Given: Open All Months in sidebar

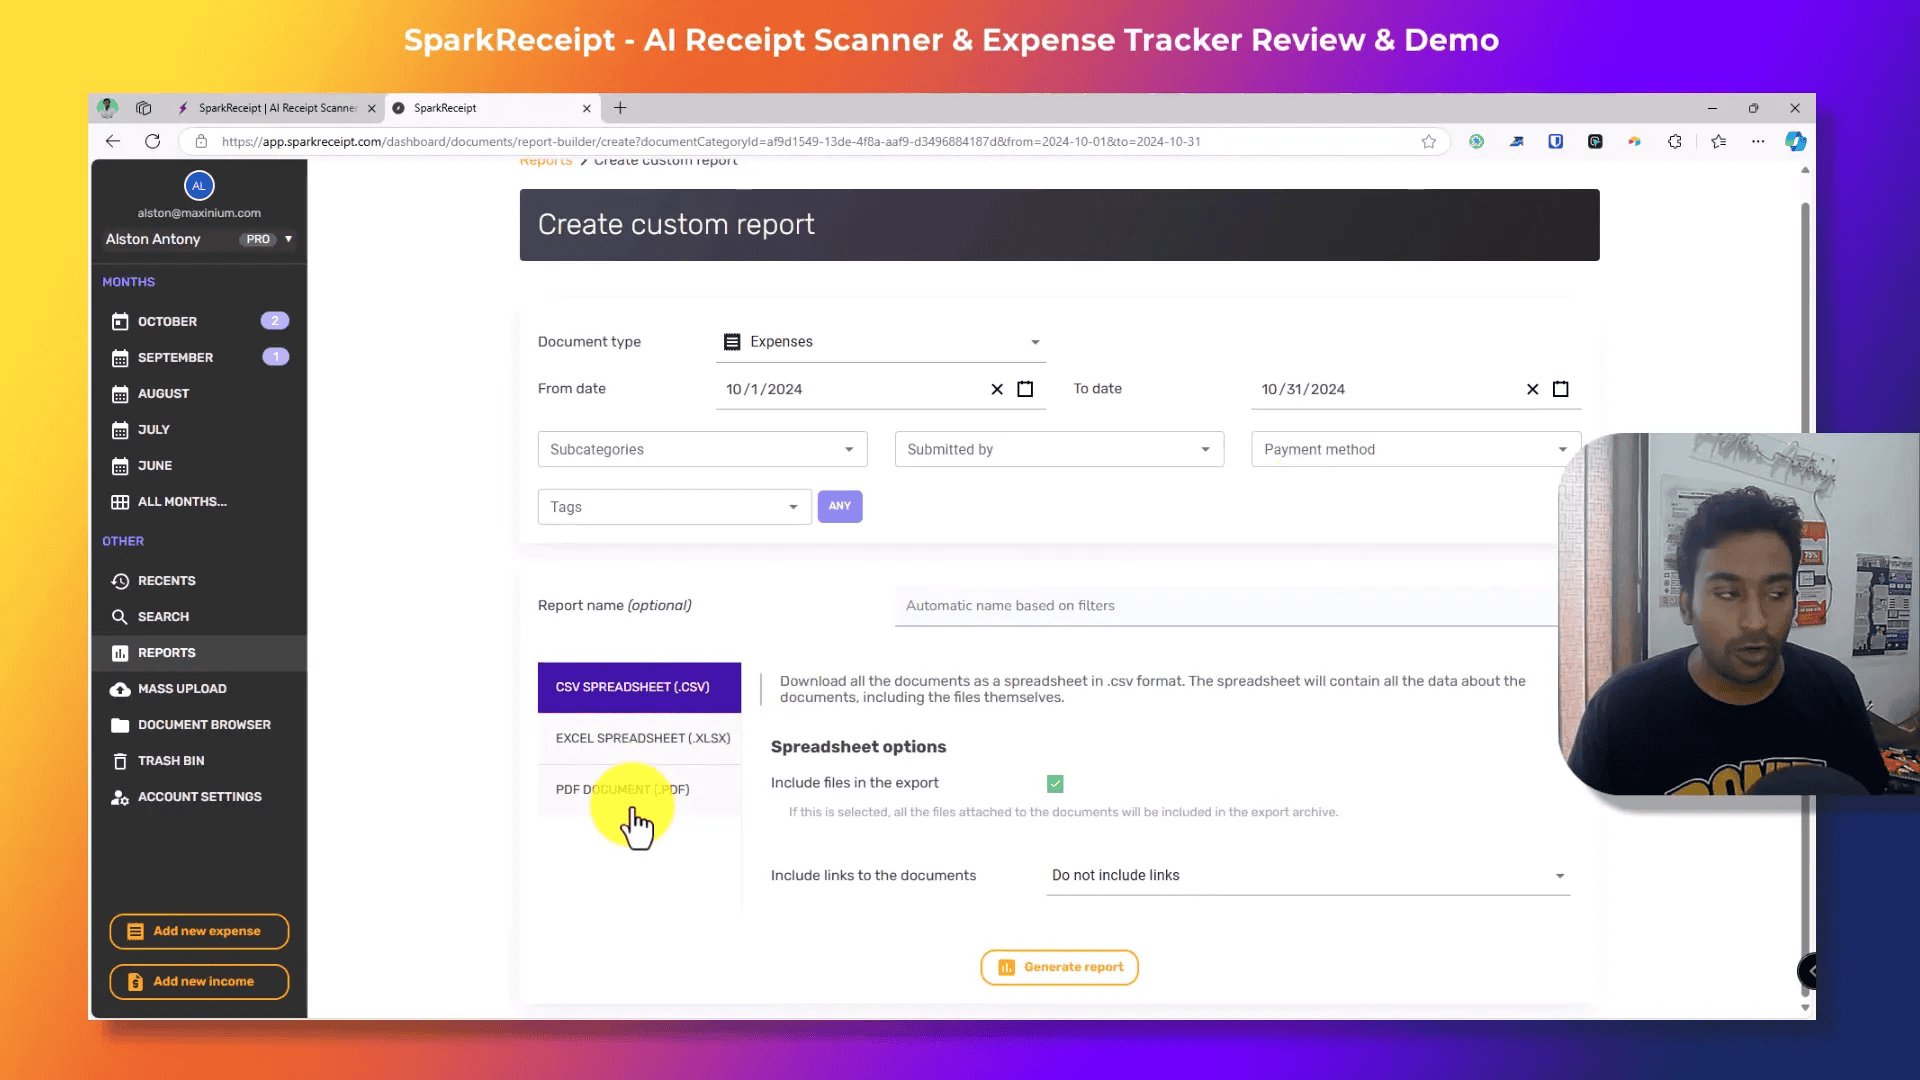Looking at the screenshot, I should coord(199,501).
